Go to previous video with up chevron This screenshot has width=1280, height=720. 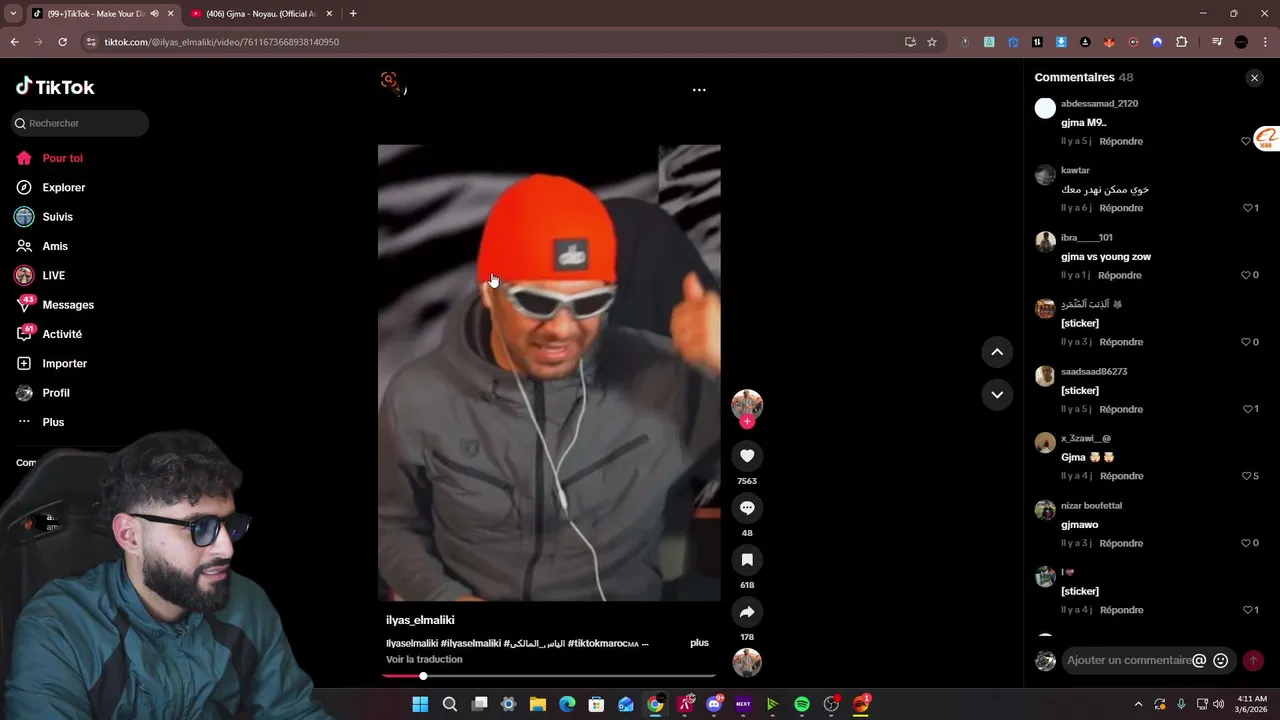point(997,352)
